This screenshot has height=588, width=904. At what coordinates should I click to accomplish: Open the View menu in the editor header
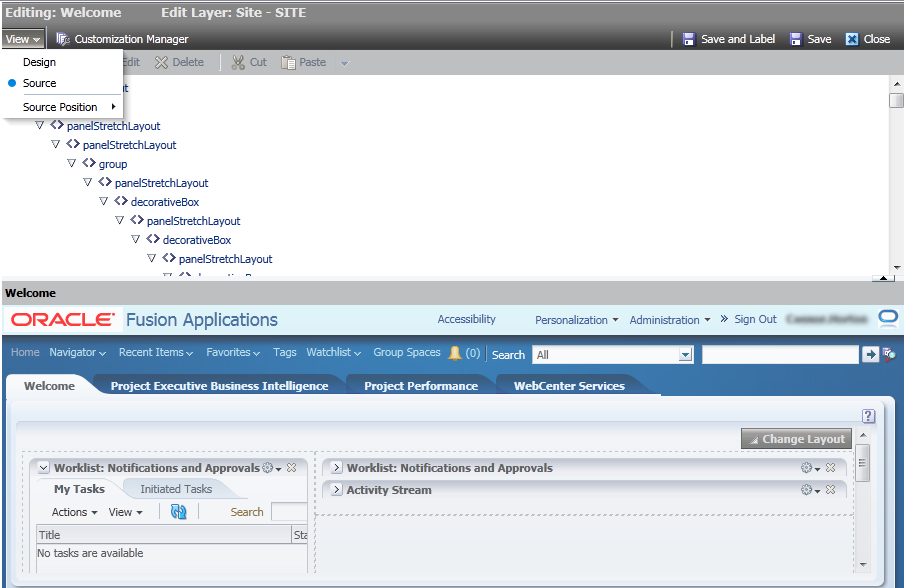[x=22, y=39]
